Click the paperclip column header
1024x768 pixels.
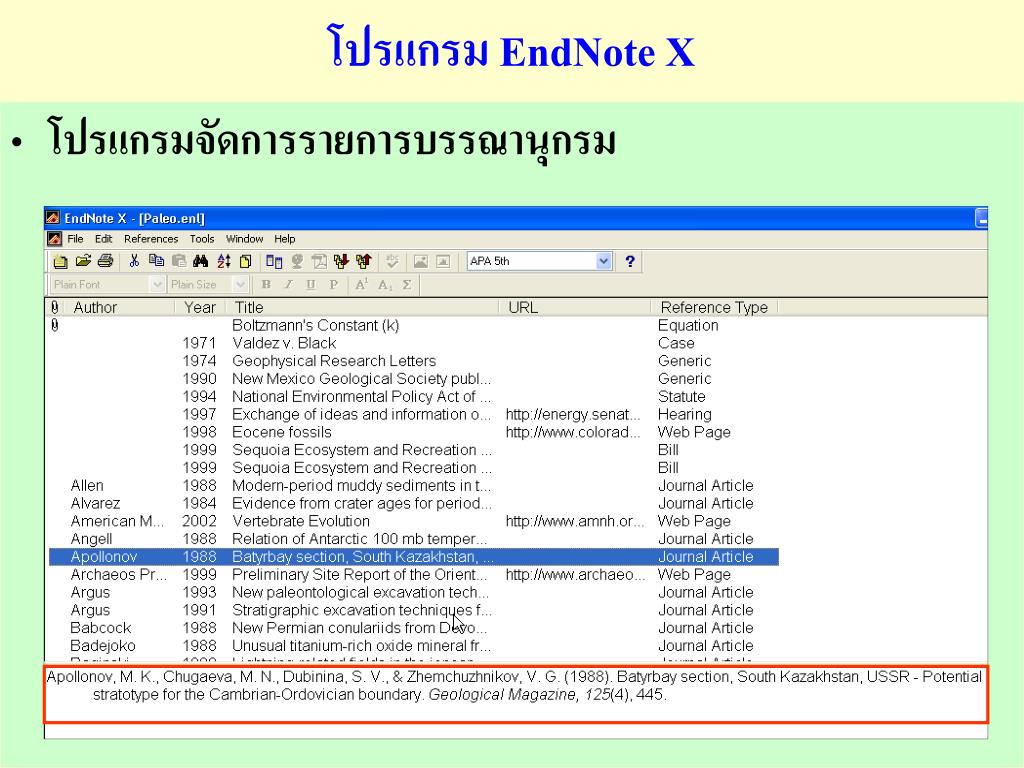55,307
